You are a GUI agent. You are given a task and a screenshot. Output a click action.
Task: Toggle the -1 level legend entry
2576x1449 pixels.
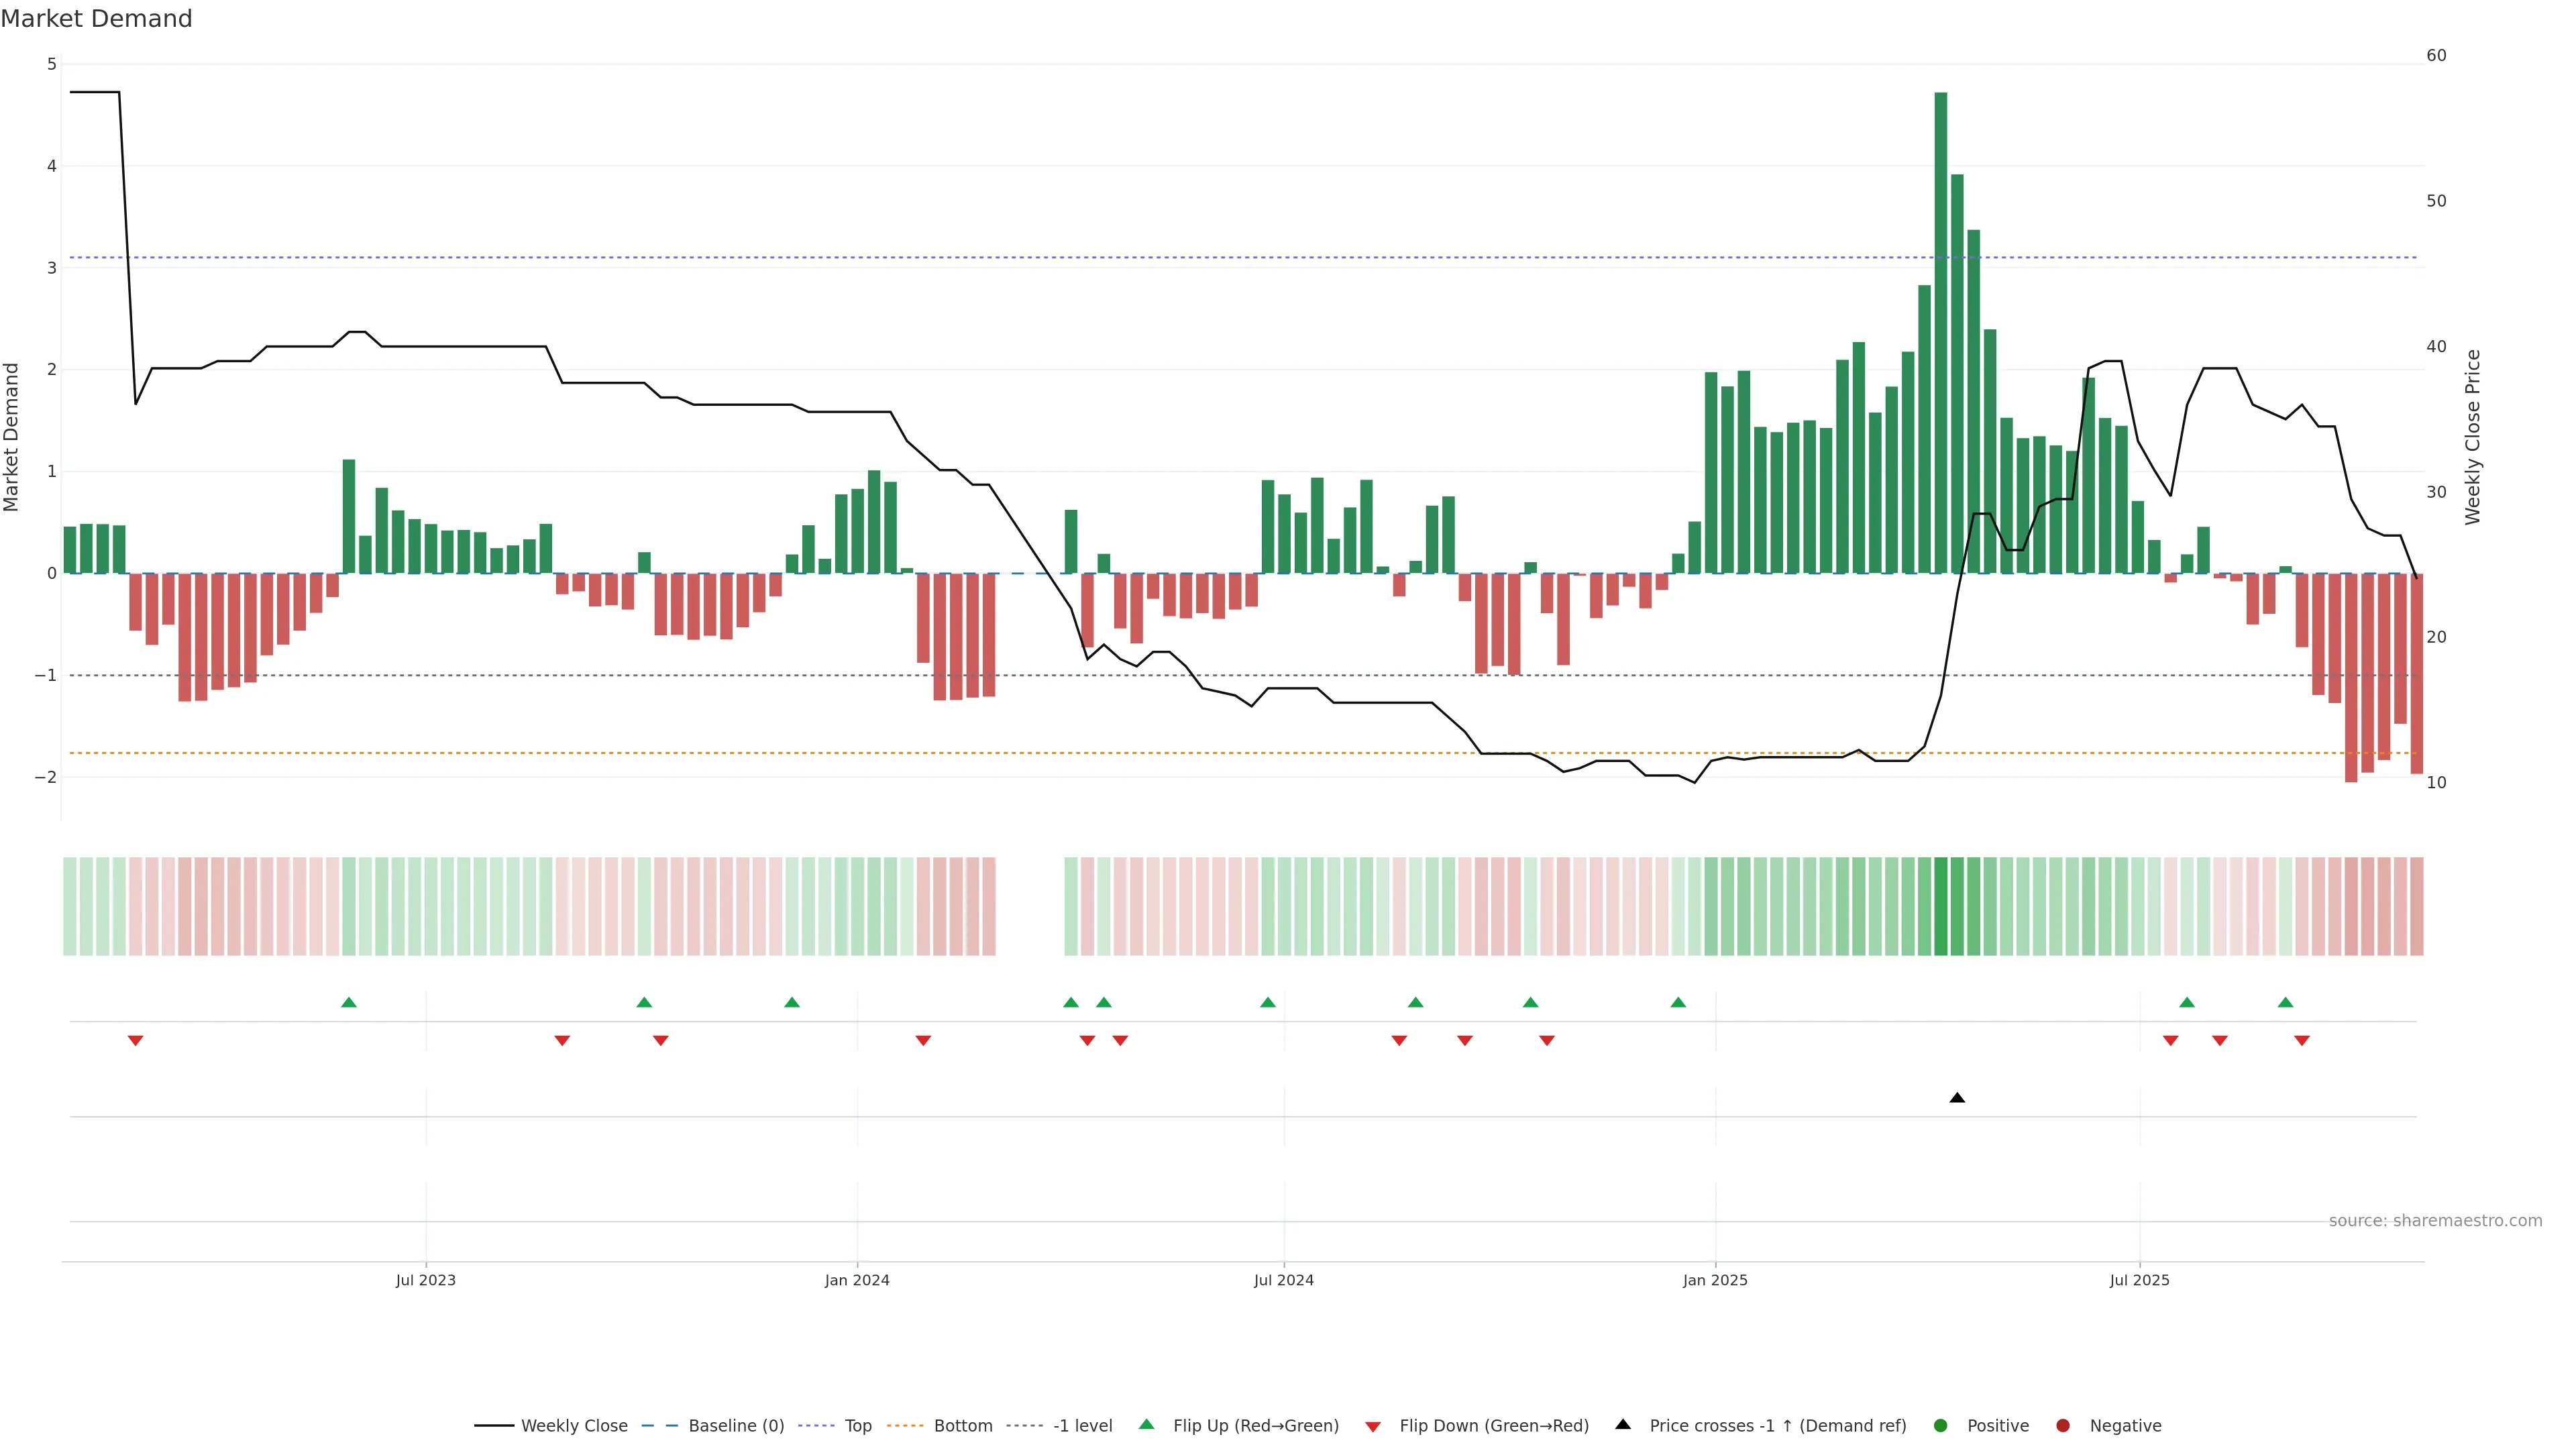click(x=1082, y=1426)
